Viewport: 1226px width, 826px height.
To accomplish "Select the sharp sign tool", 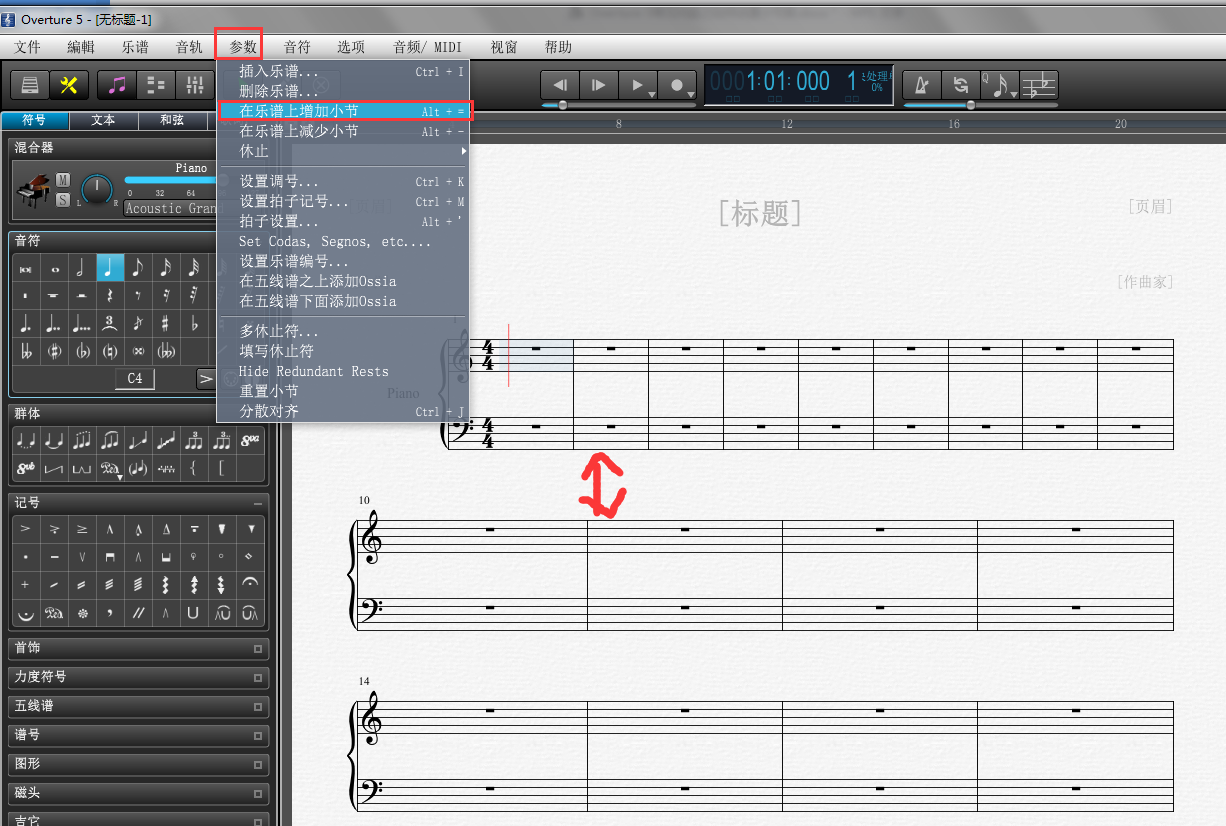I will point(165,324).
